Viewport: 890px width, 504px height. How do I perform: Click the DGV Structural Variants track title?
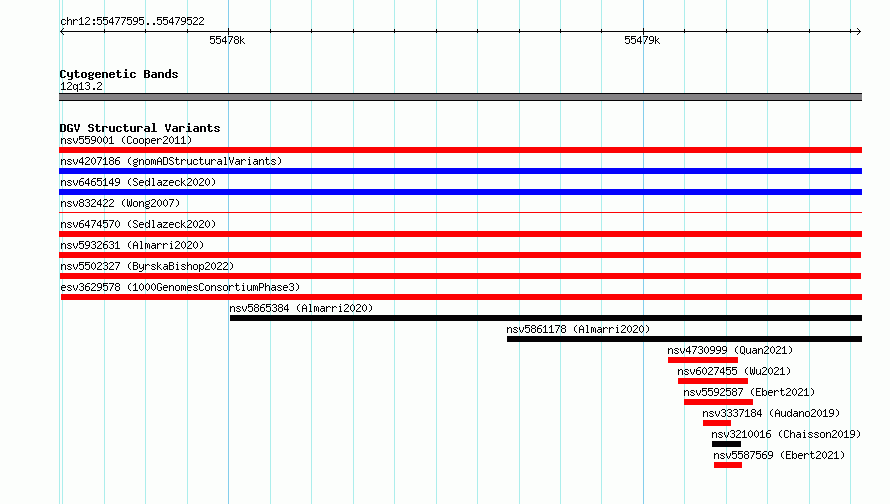coord(140,128)
